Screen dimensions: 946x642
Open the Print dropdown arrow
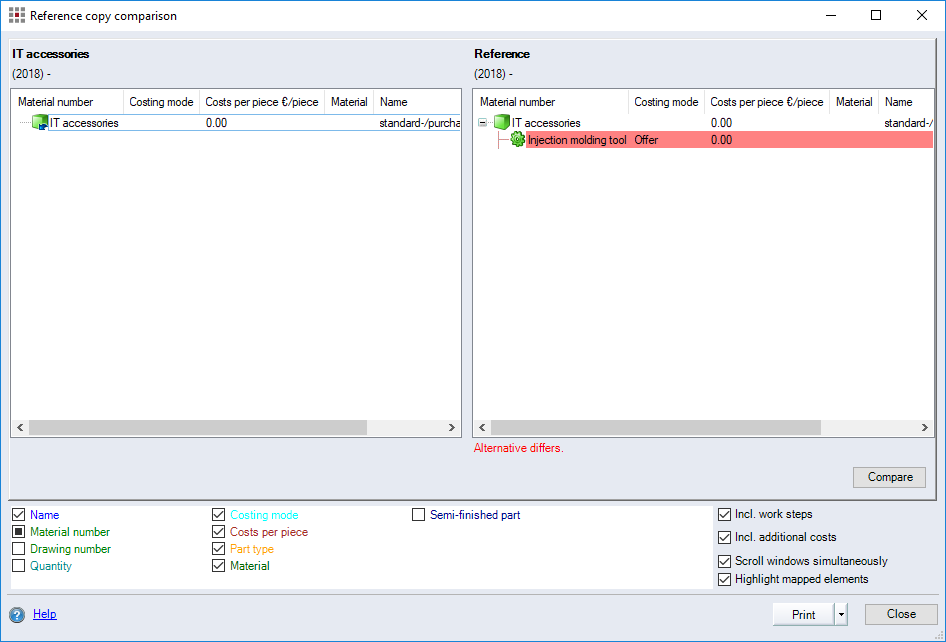(x=841, y=614)
